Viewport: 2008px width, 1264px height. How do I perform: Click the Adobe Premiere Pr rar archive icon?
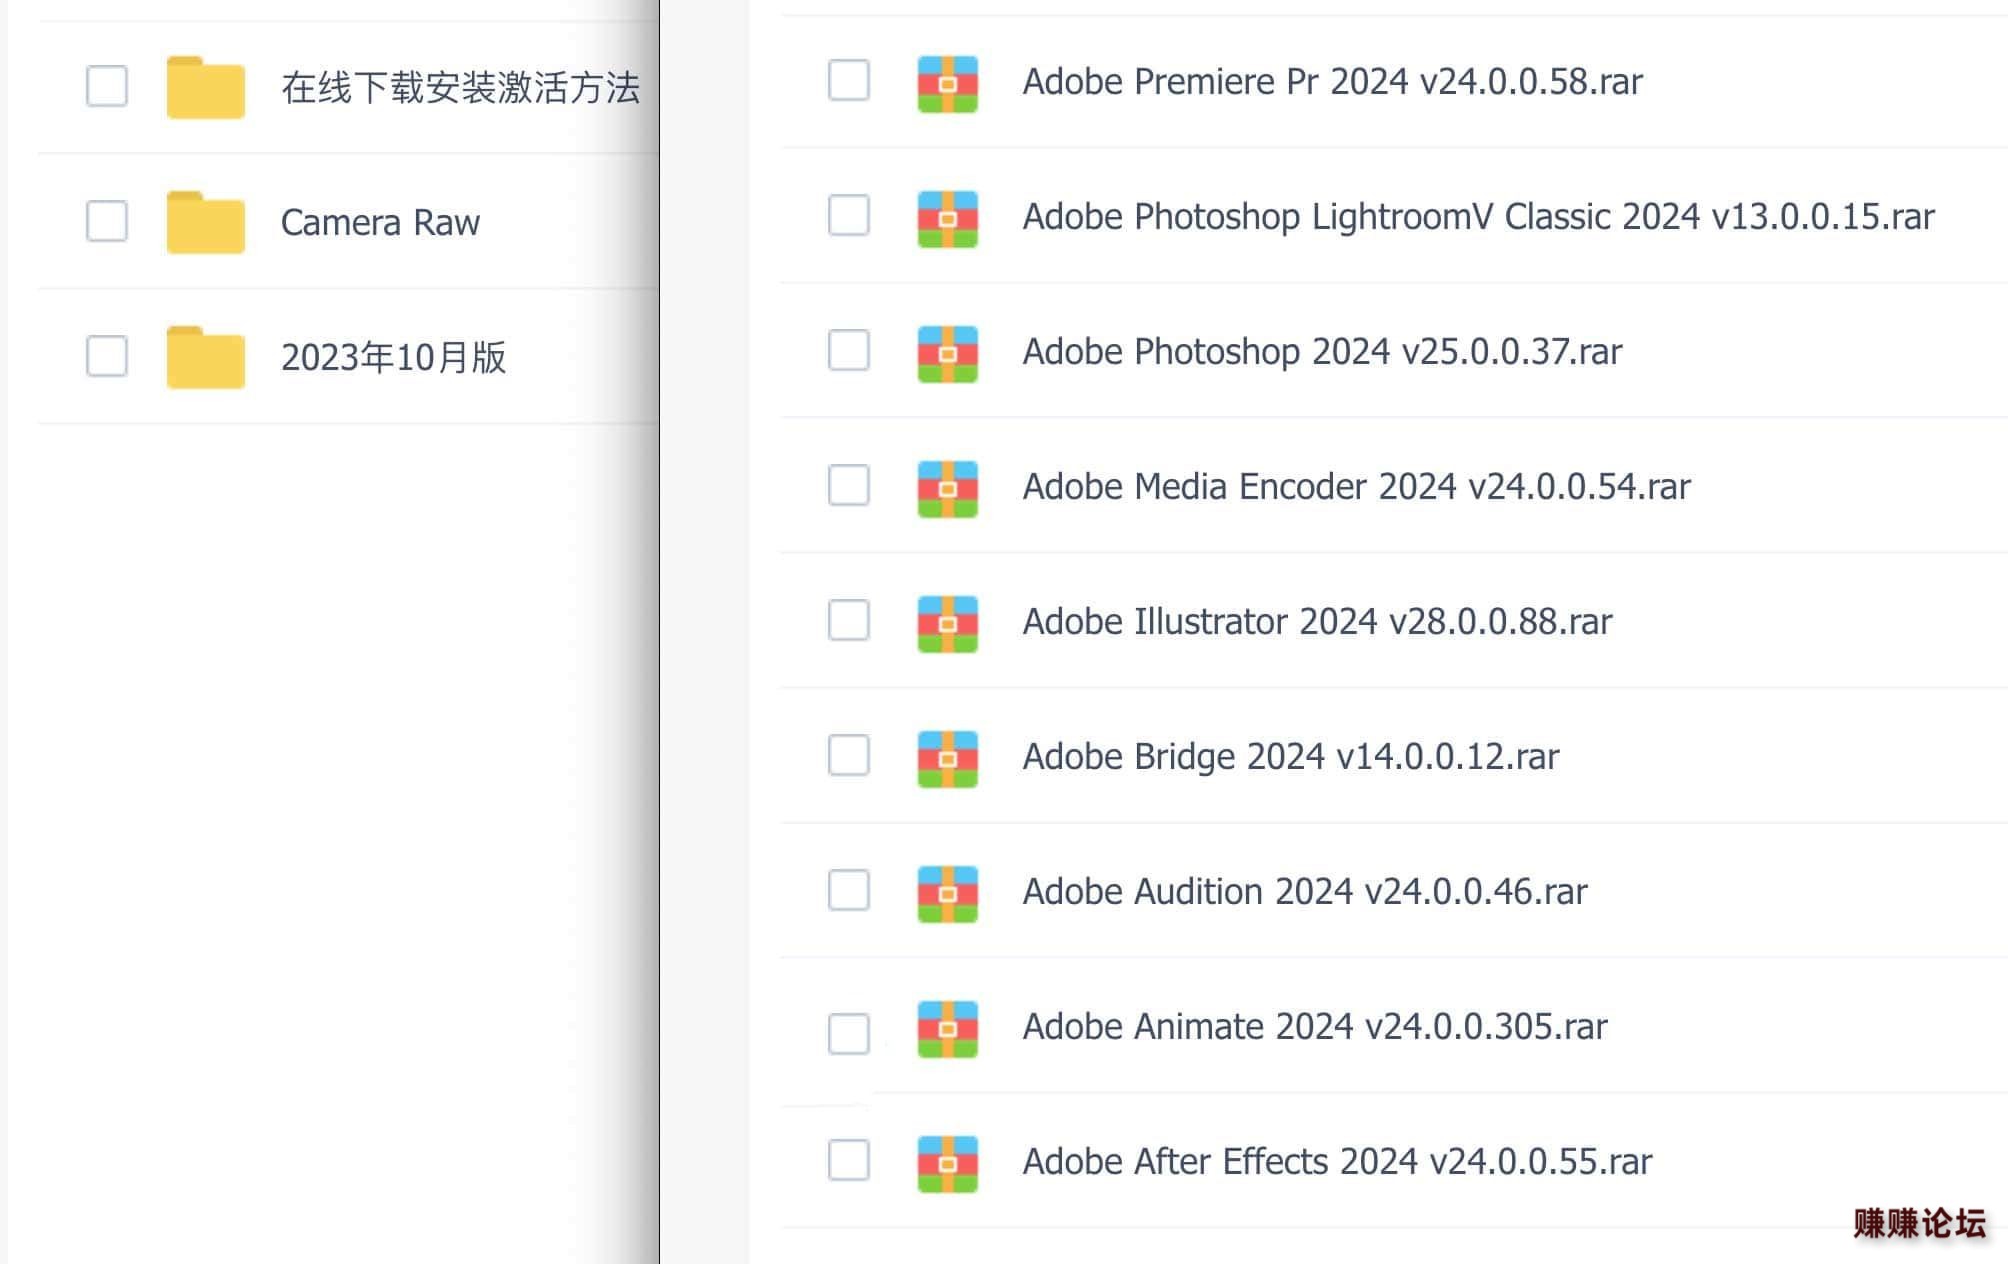tap(947, 84)
